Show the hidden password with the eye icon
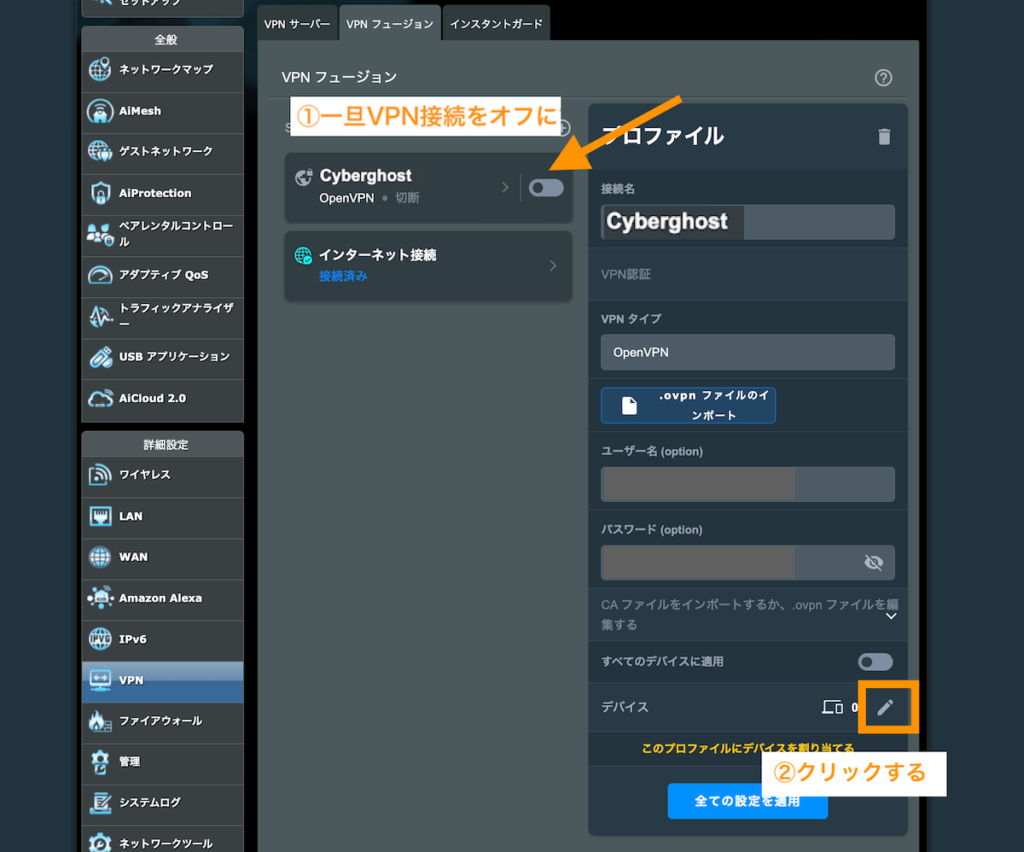Screen dimensions: 1024x852 click(873, 562)
